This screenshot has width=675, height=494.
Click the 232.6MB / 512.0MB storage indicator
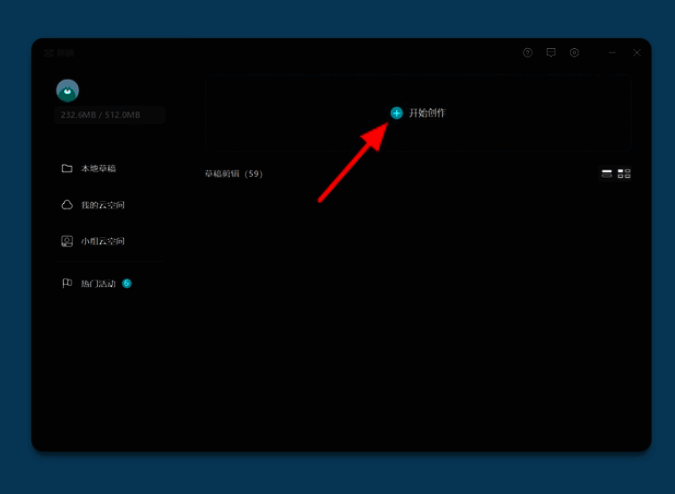[100, 115]
